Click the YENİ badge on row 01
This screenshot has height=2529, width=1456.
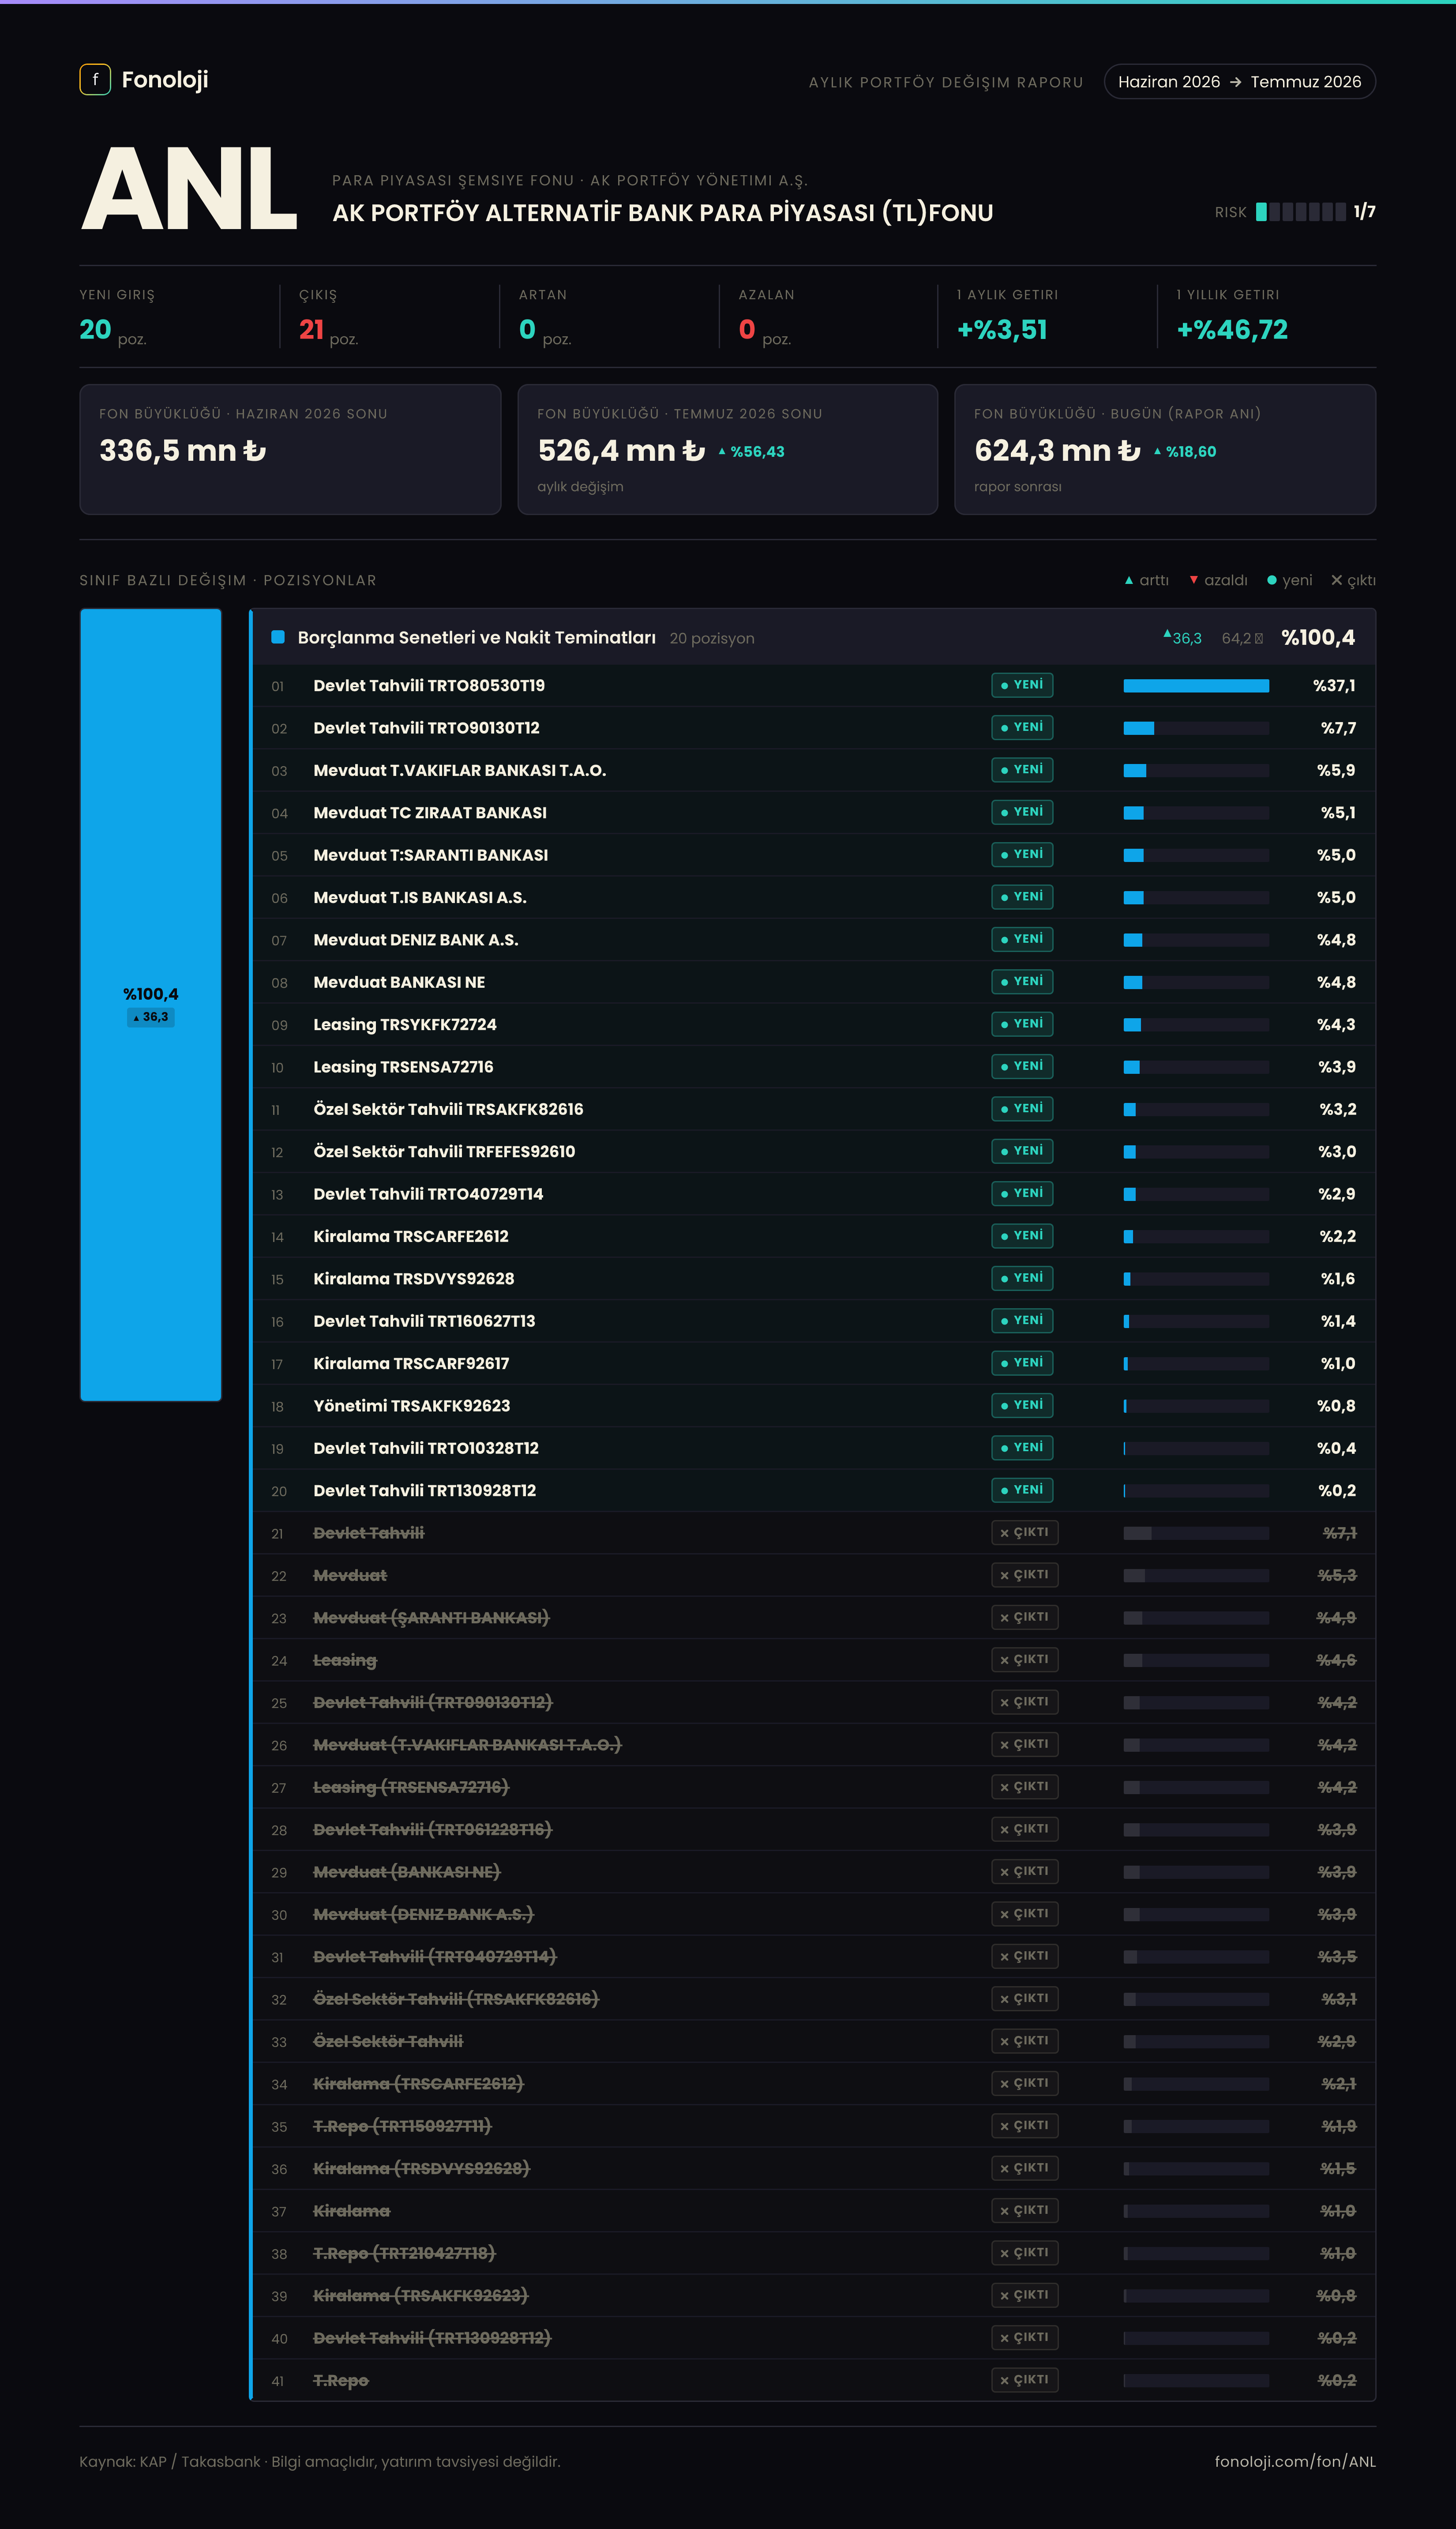[1022, 685]
